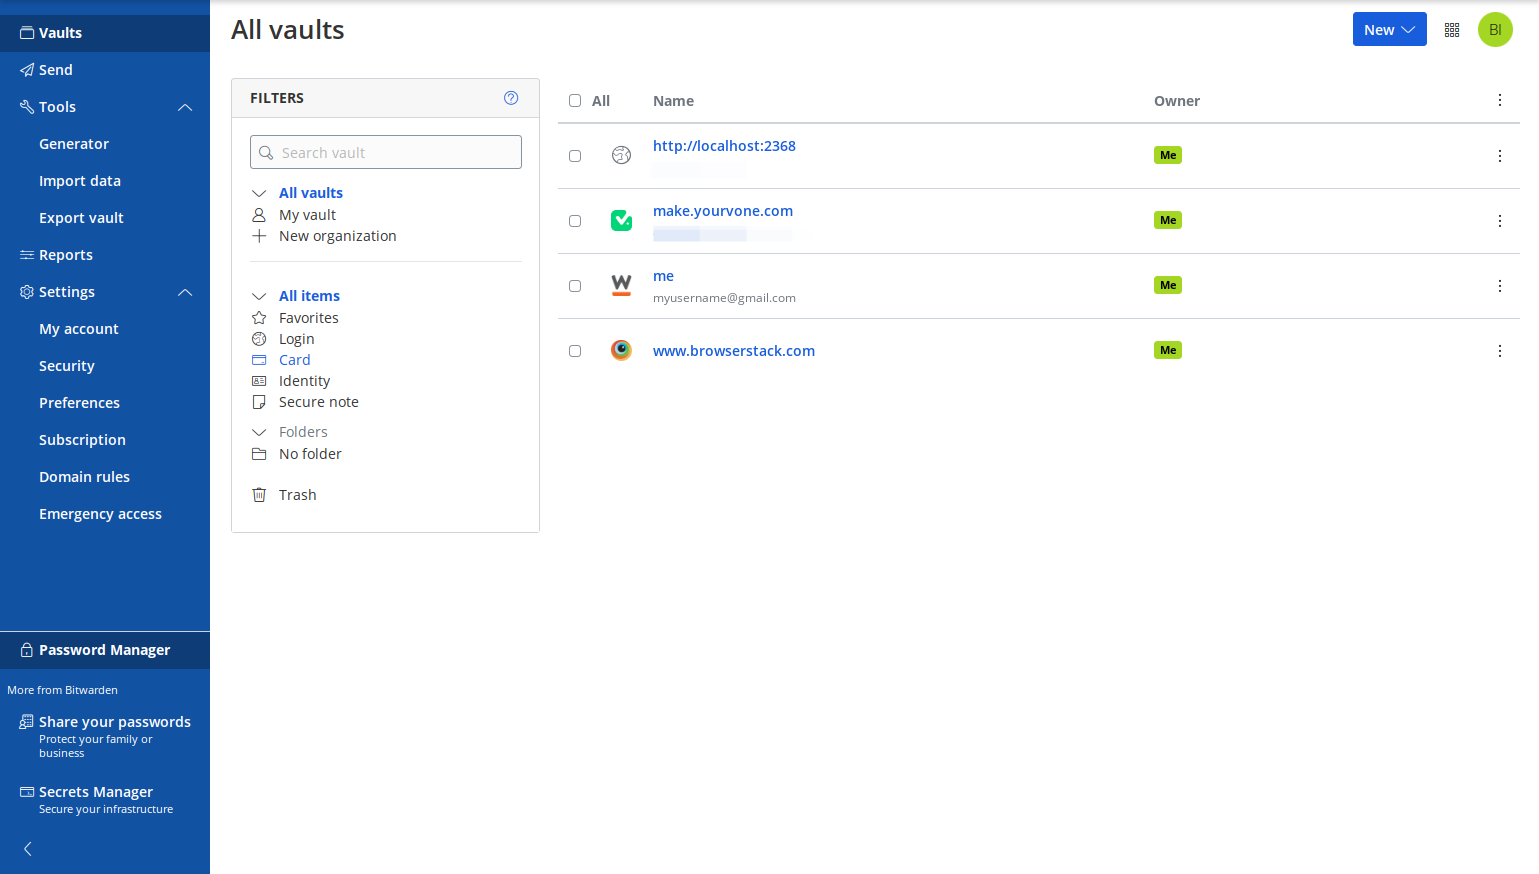This screenshot has height=874, width=1539.
Task: Collapse the Folders filter chevron
Action: [x=259, y=432]
